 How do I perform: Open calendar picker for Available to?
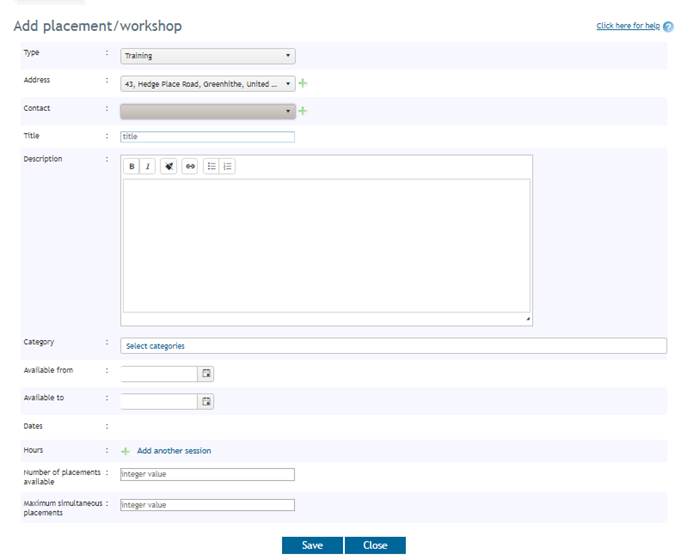point(206,401)
